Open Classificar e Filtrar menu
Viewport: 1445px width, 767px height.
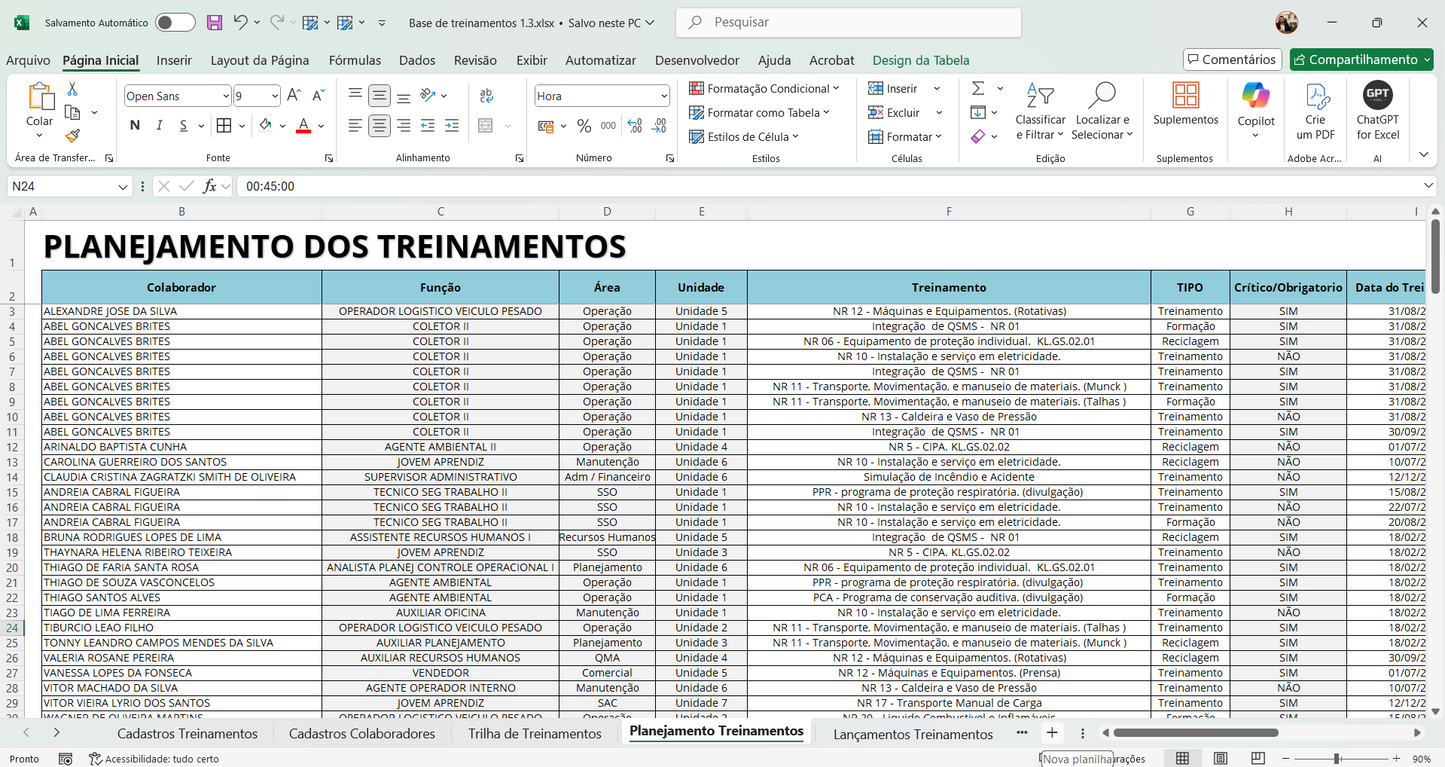pos(1040,111)
